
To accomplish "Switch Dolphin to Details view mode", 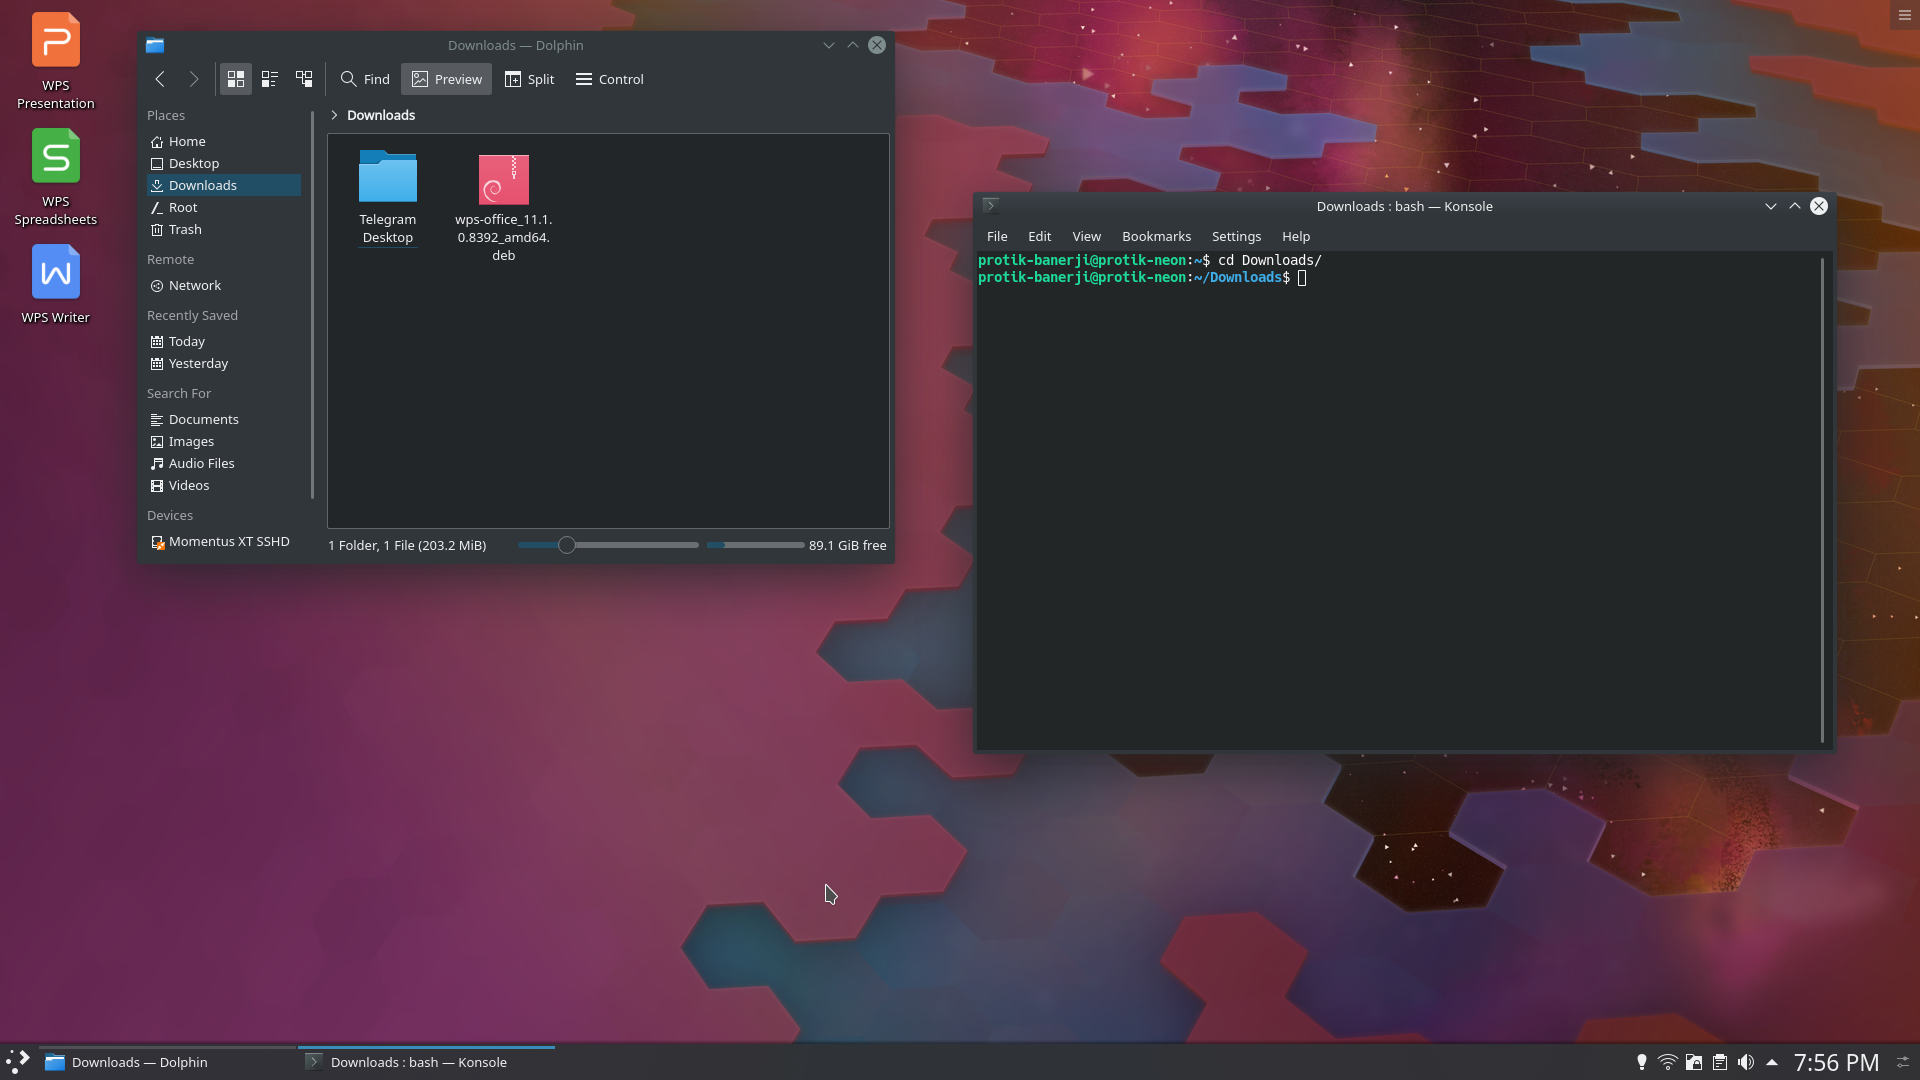I will pyautogui.click(x=304, y=79).
